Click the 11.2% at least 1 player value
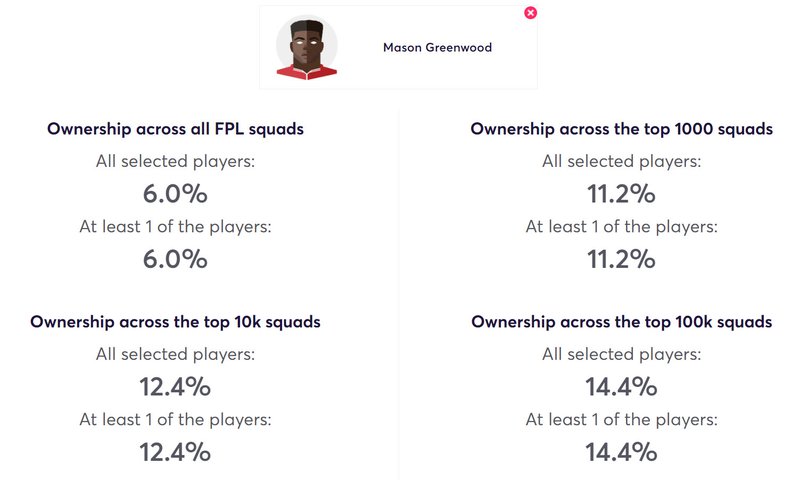Screen dimensions: 800x480 [x=621, y=259]
